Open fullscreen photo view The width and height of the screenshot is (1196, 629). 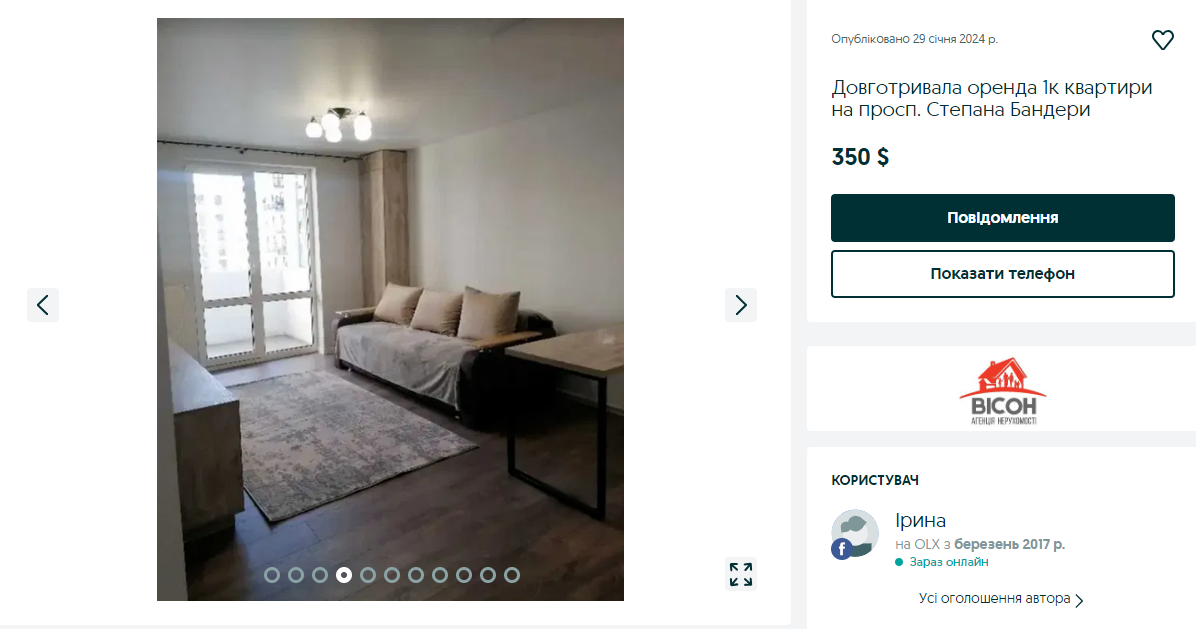[x=741, y=575]
